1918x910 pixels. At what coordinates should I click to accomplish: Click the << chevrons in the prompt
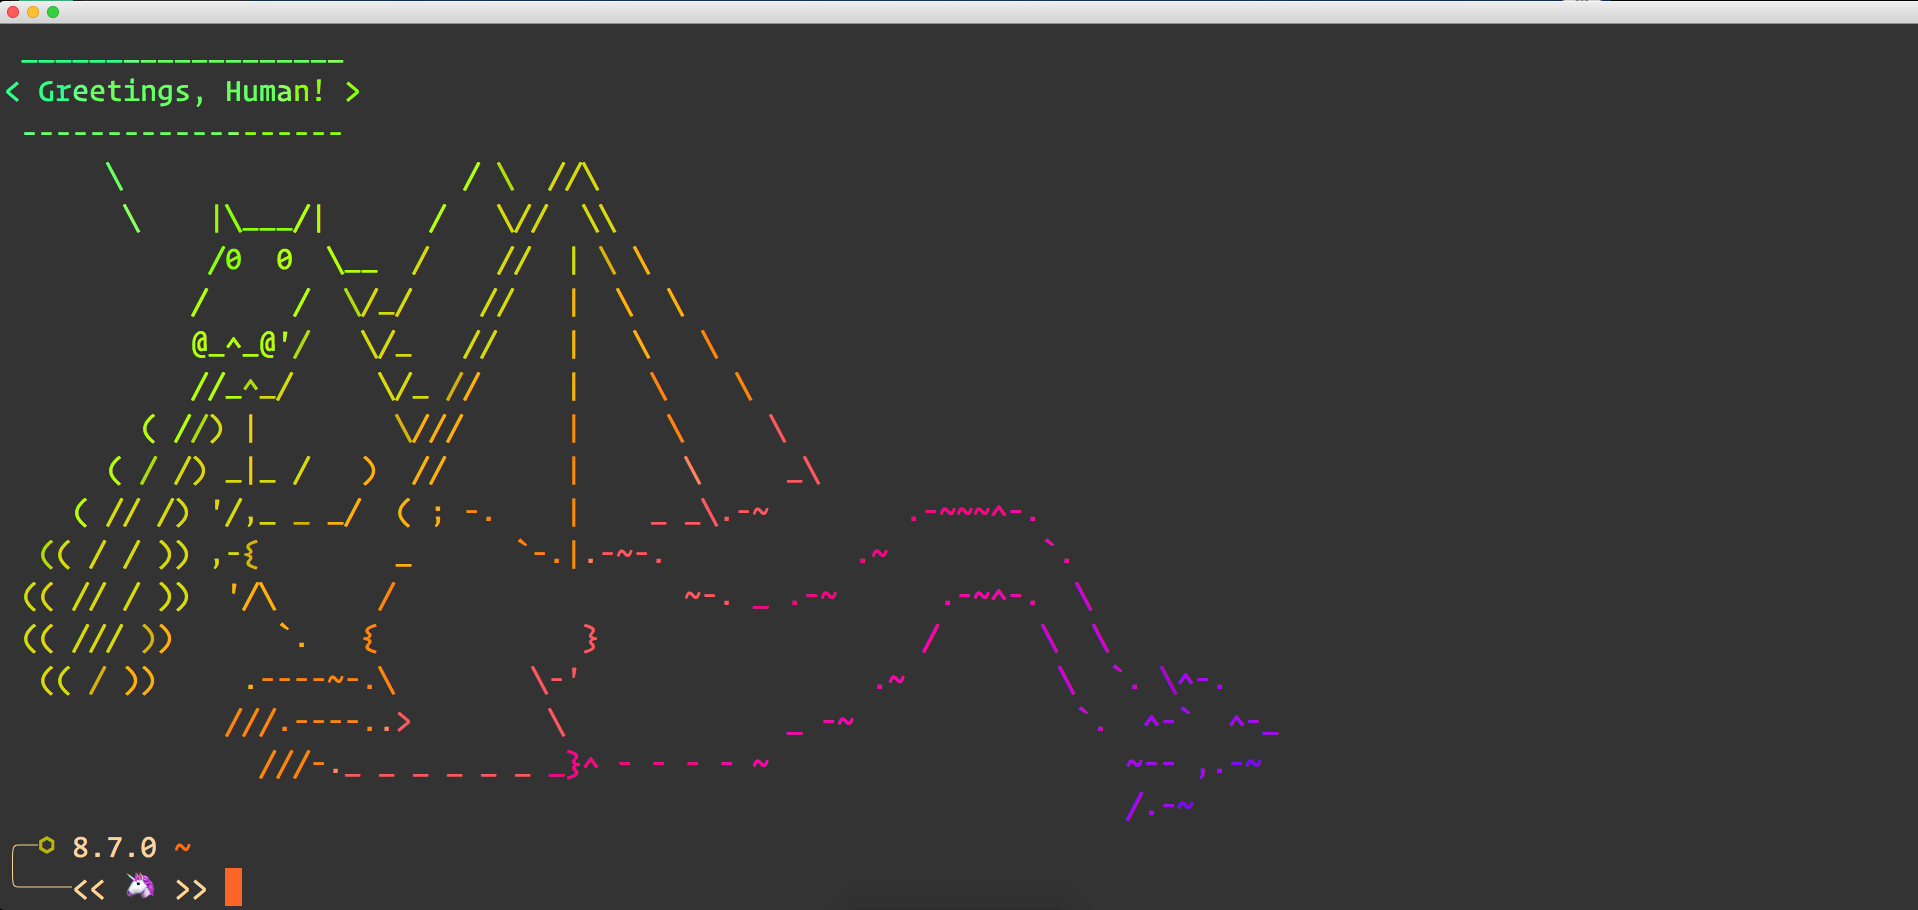(x=89, y=889)
